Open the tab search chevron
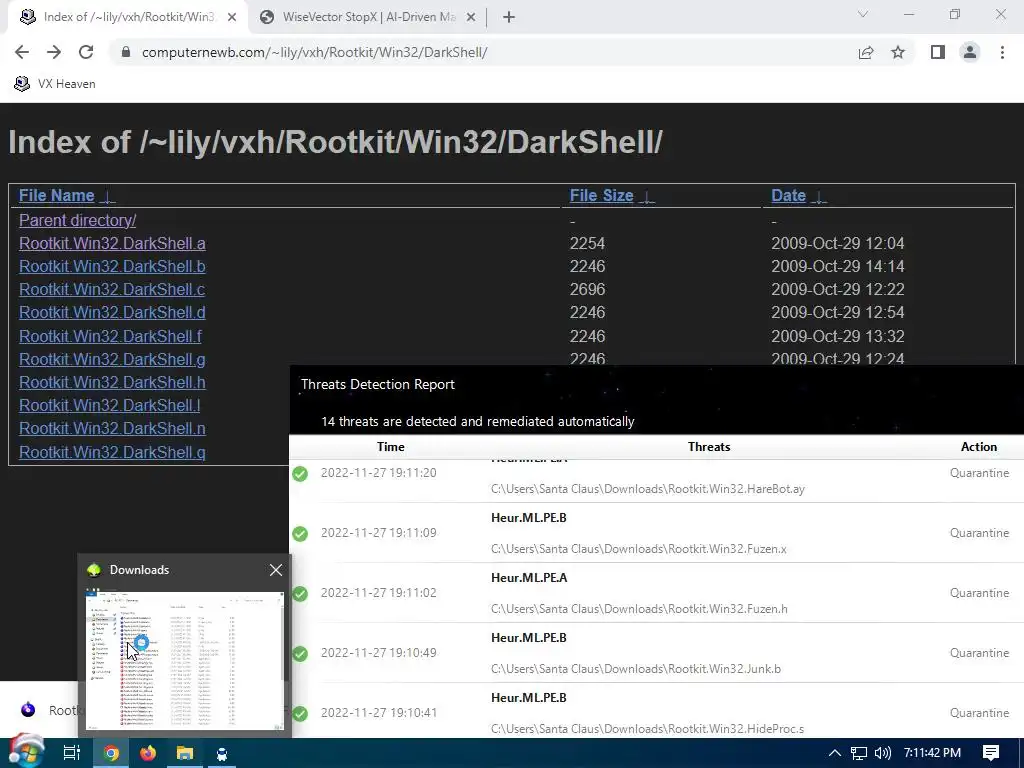This screenshot has width=1024, height=768. pyautogui.click(x=863, y=14)
